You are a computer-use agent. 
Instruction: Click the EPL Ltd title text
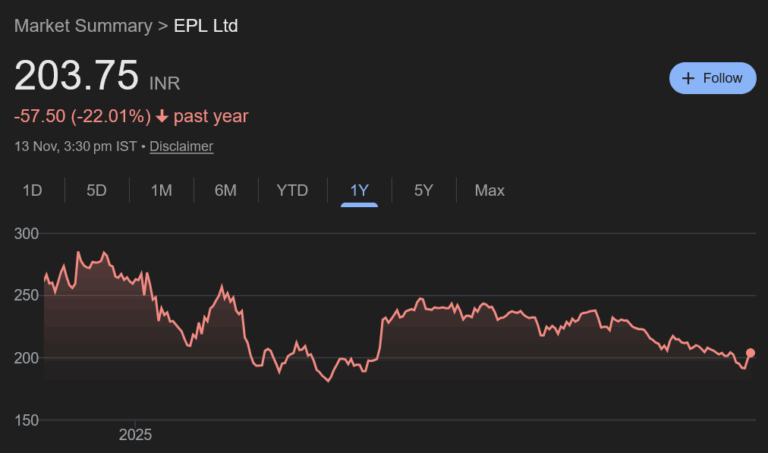pyautogui.click(x=208, y=25)
